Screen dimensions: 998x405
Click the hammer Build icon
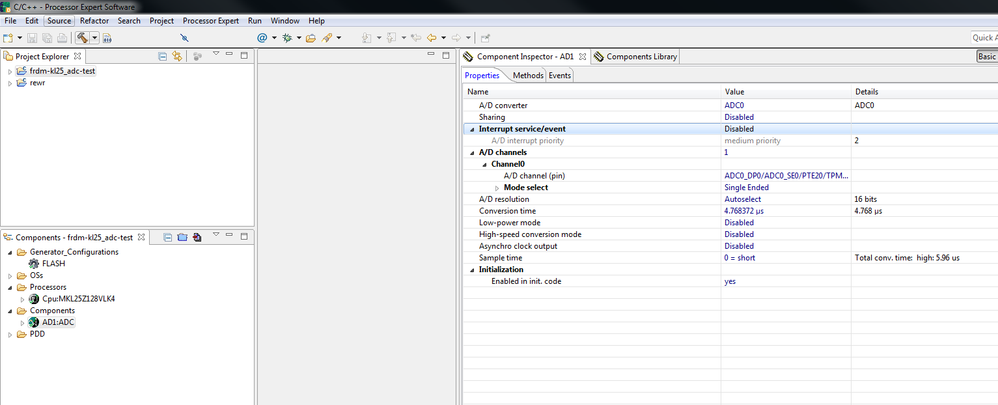[x=82, y=38]
